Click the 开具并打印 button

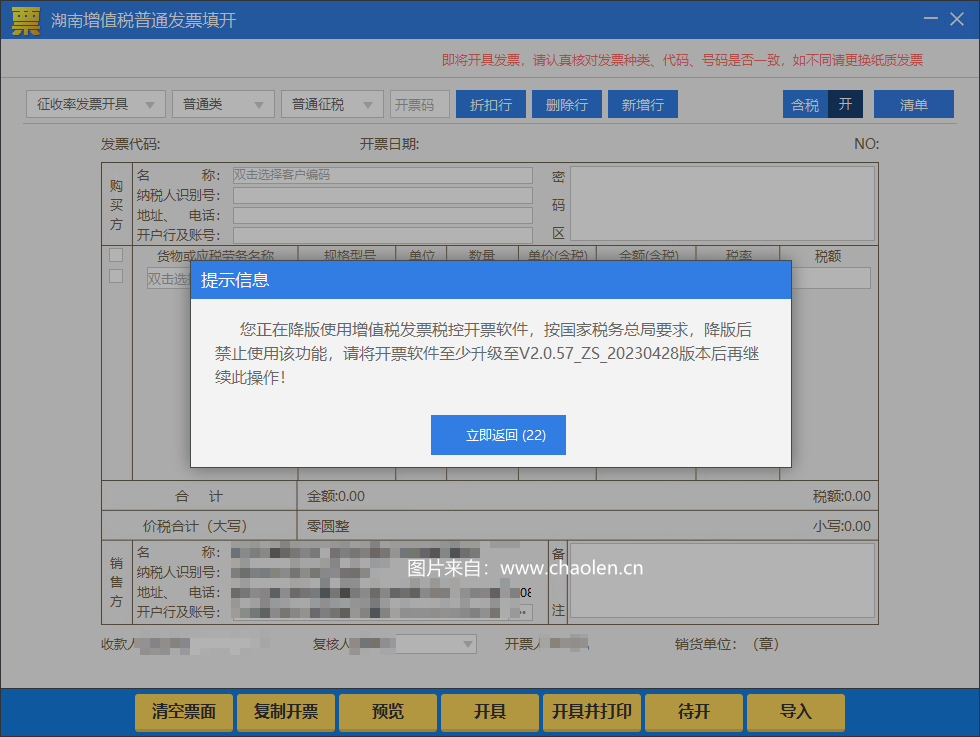pyautogui.click(x=592, y=712)
